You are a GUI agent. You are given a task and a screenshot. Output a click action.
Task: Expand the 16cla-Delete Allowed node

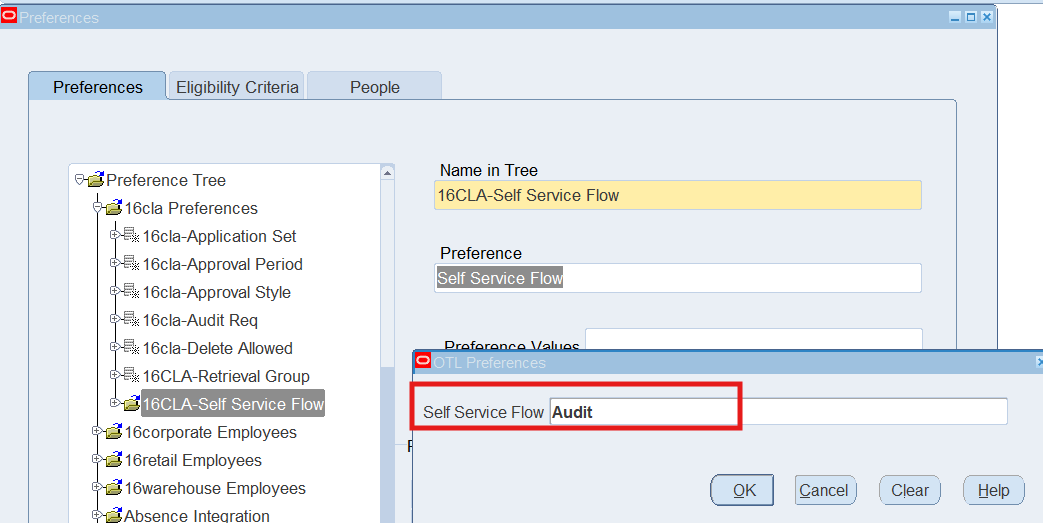coord(115,349)
